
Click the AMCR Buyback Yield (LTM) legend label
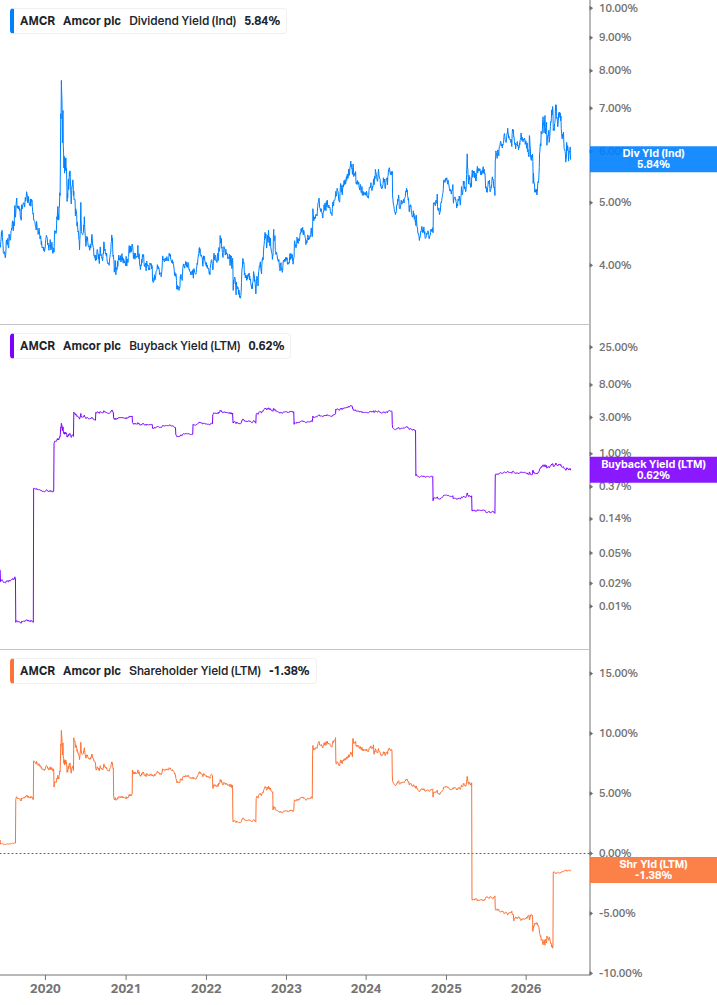(x=150, y=346)
